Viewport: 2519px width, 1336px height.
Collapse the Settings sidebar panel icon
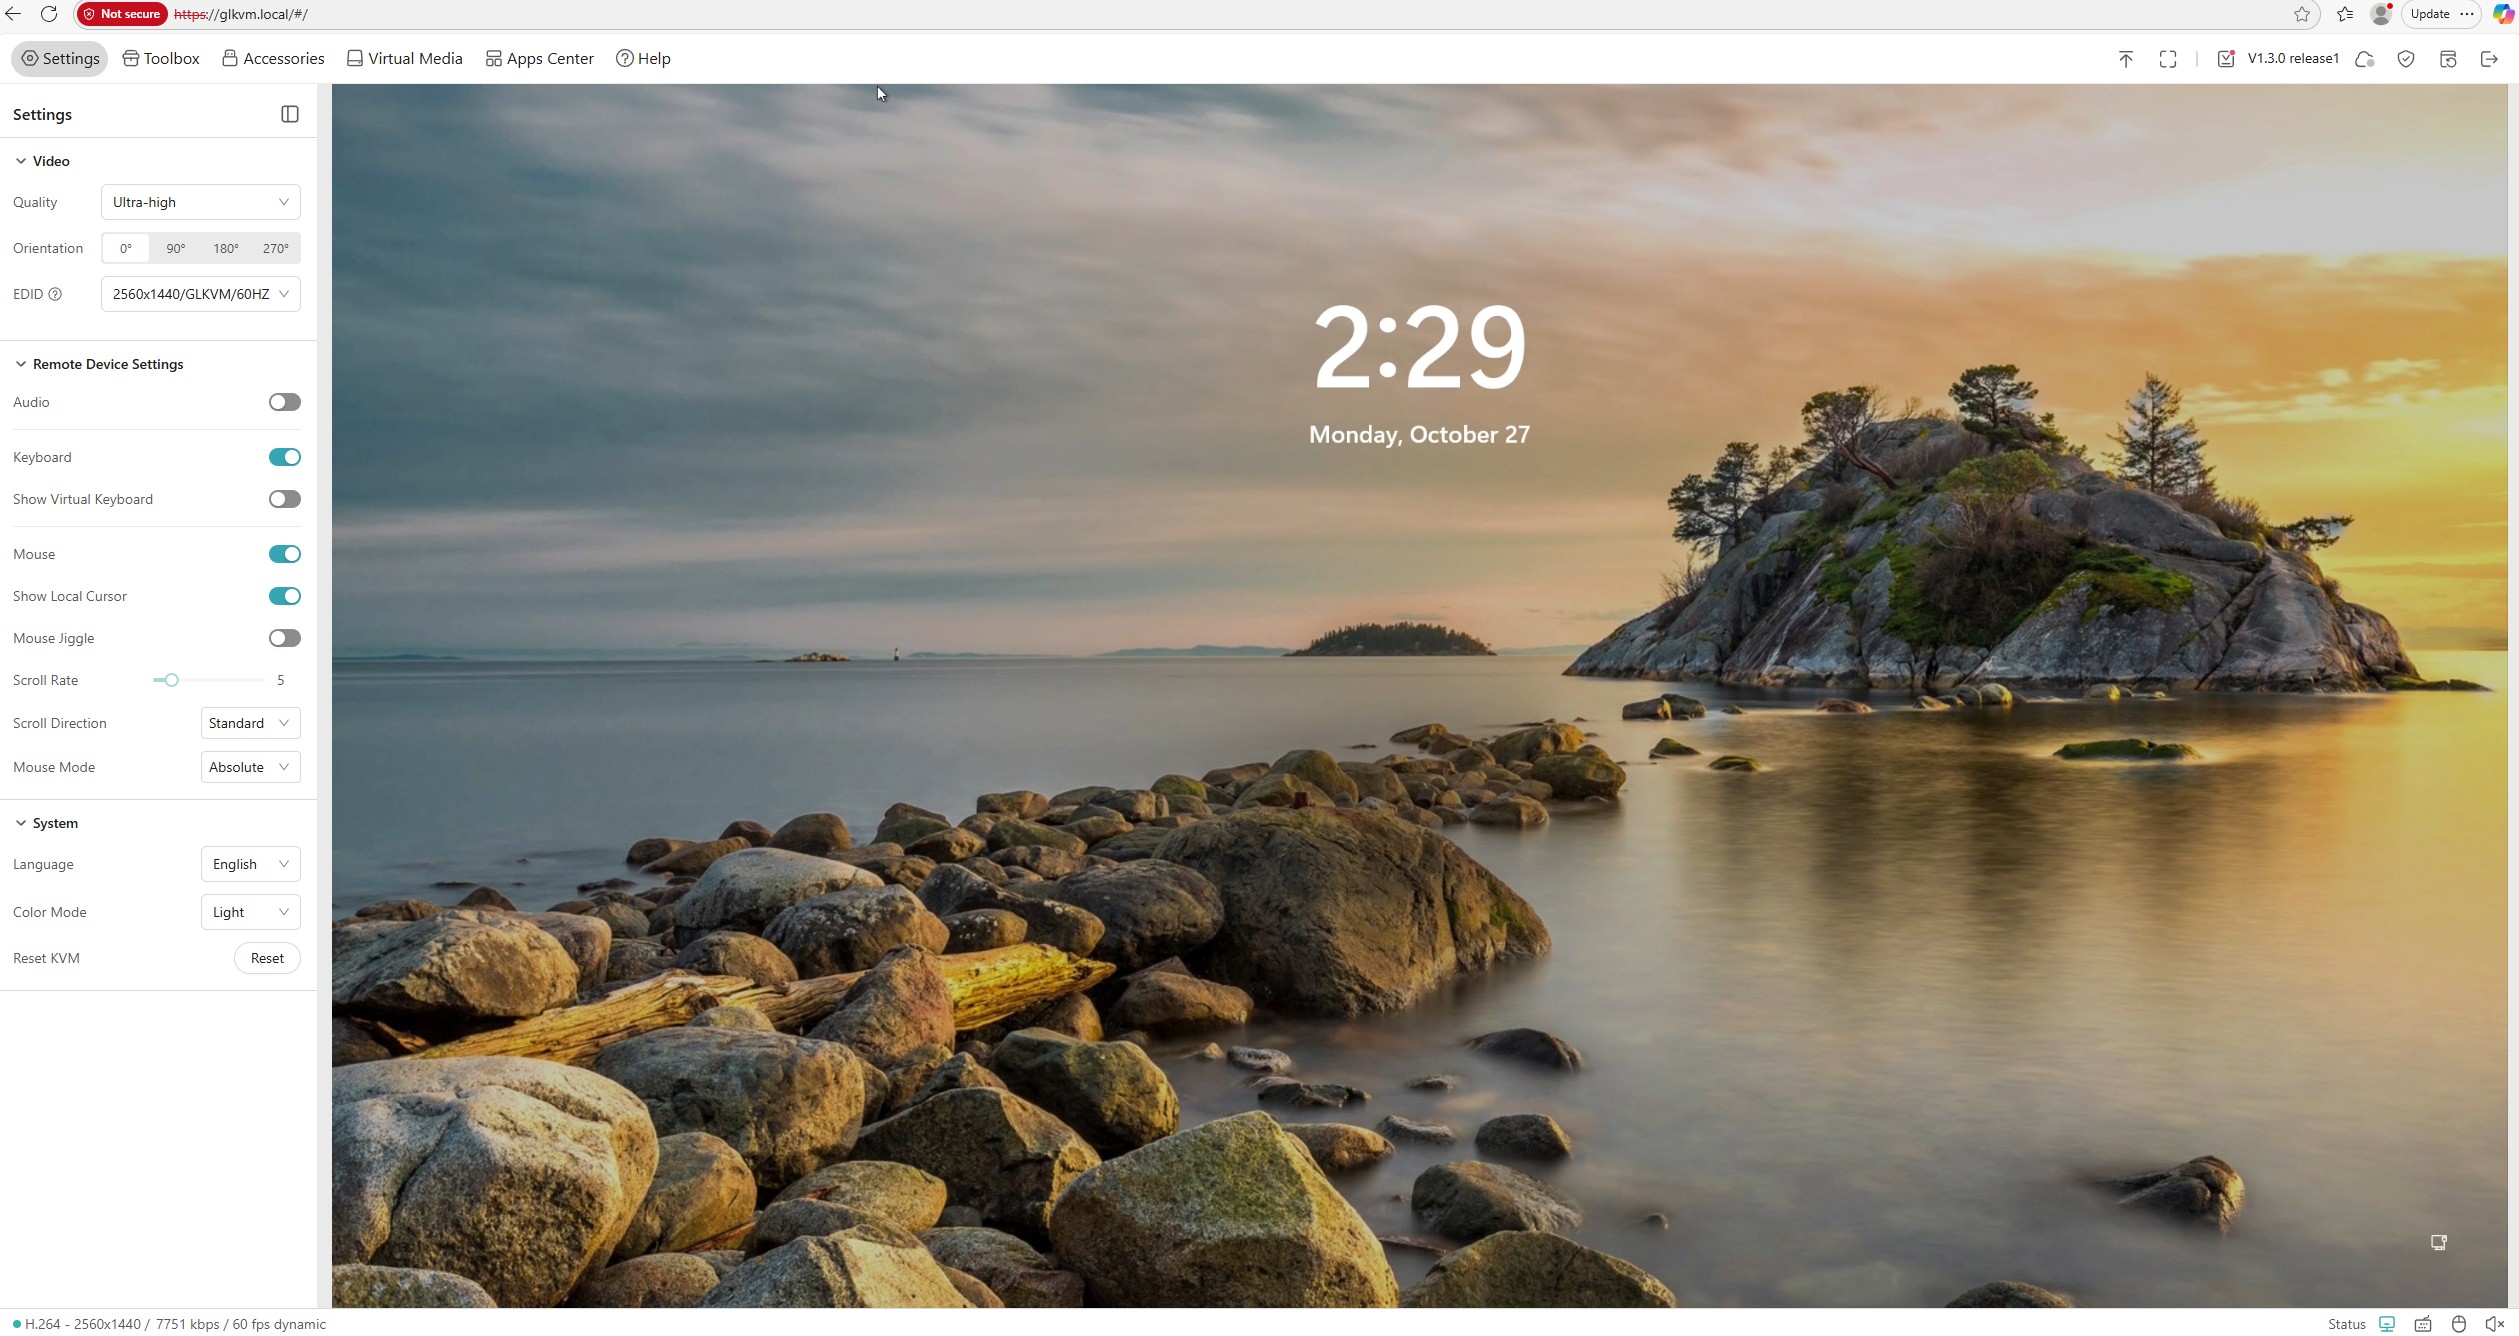290,114
